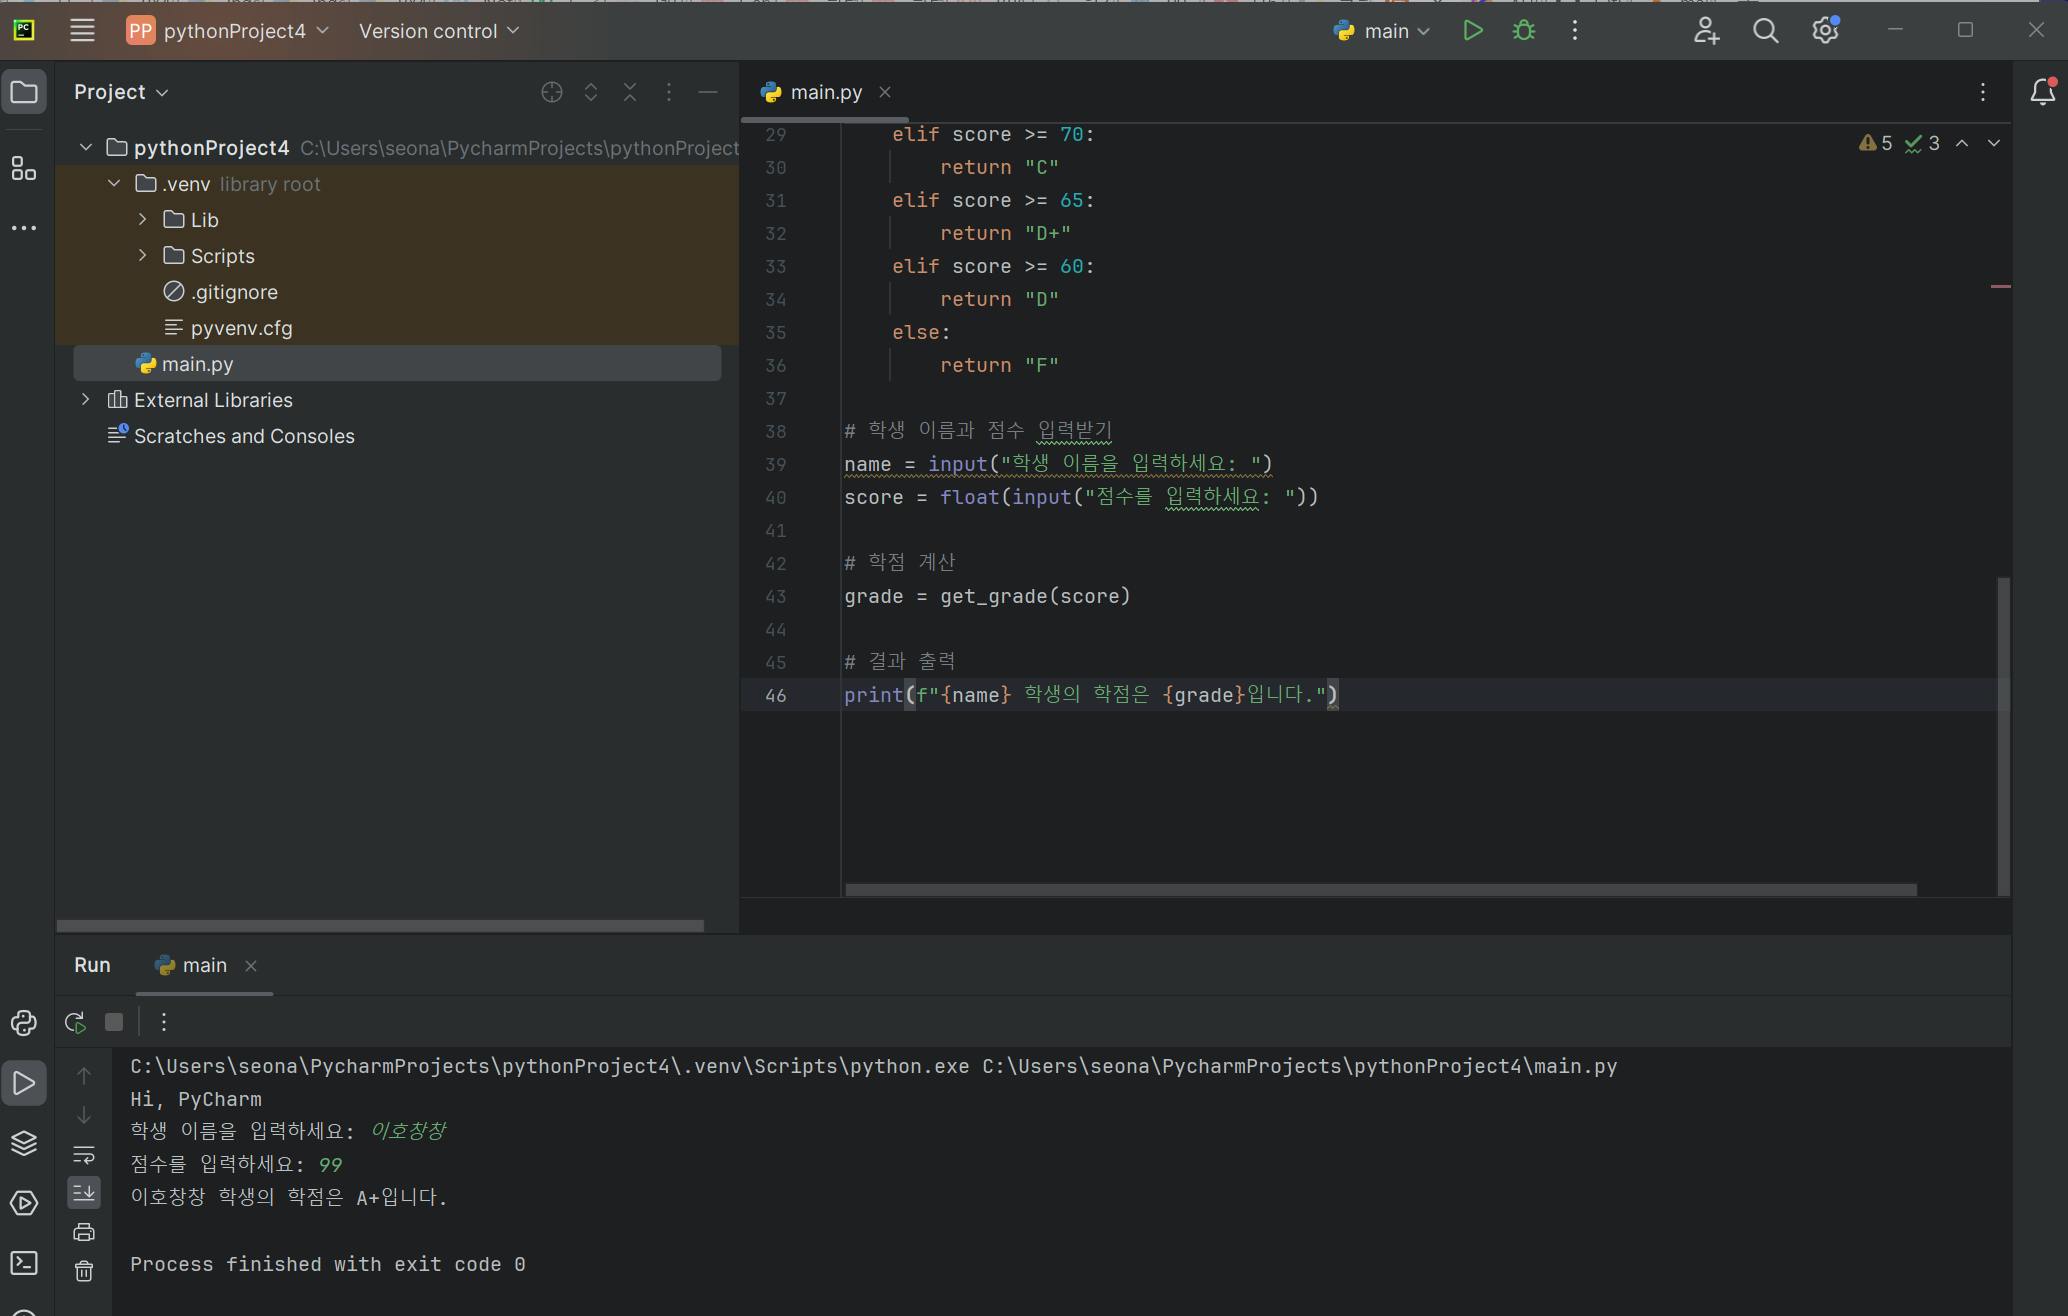Open pyvenv.cfg in project tree

tap(241, 328)
